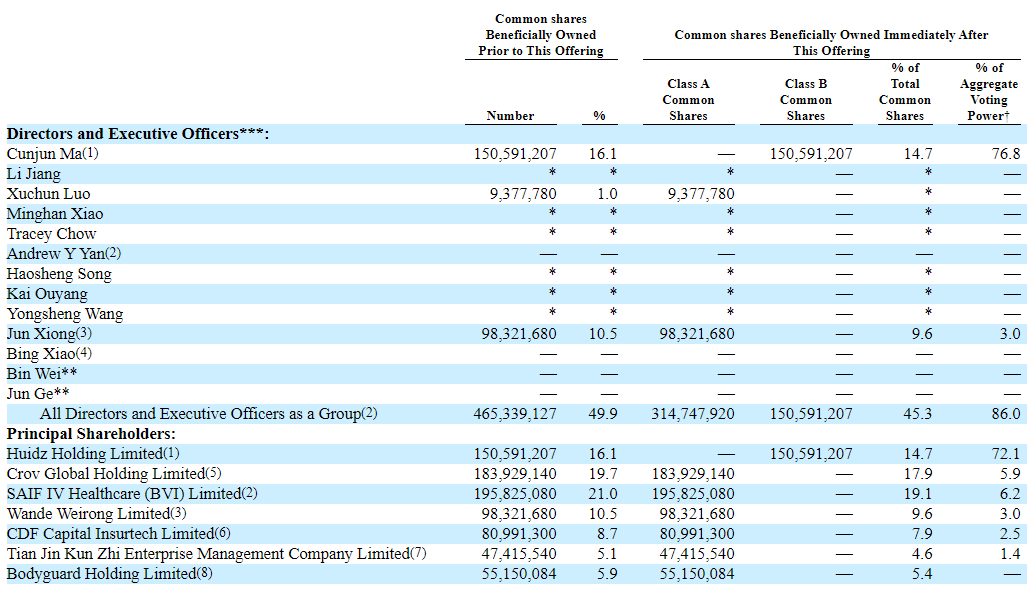The image size is (1033, 593).
Task: Select 195,825,080 in the Class A column
Action: click(x=693, y=494)
